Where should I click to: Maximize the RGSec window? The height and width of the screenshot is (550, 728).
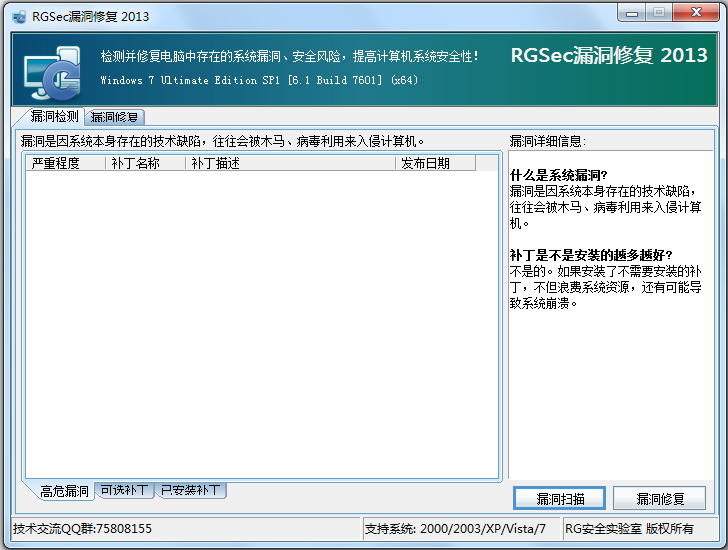658,13
